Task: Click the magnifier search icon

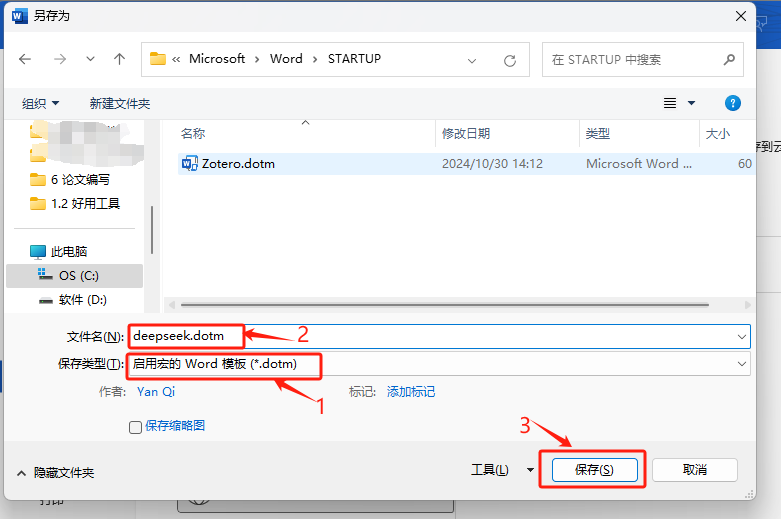Action: 729,60
